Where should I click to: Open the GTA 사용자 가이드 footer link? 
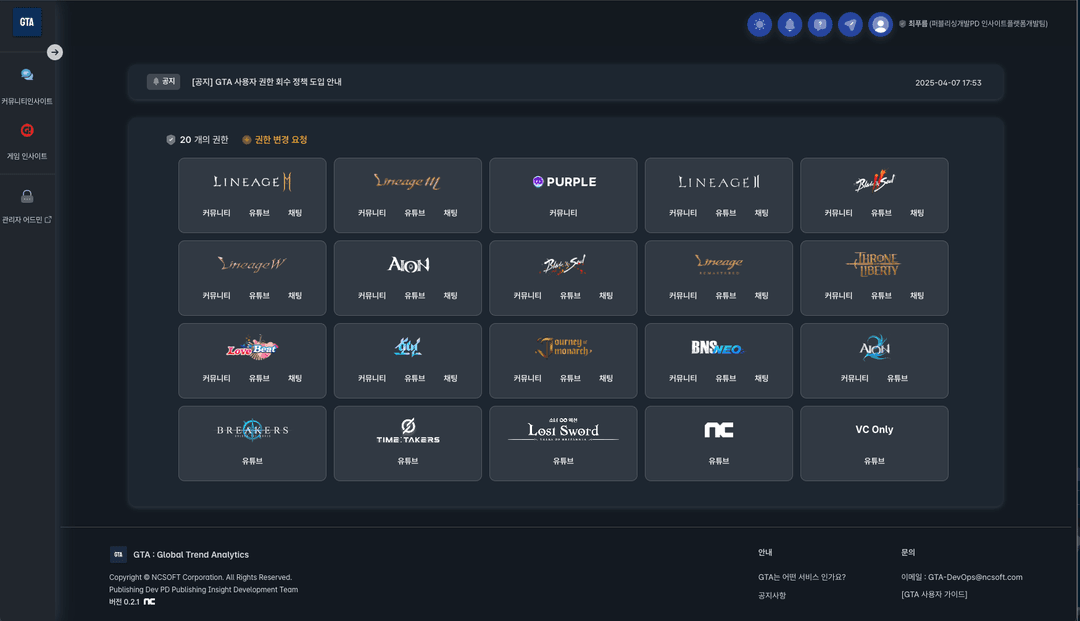pyautogui.click(x=934, y=595)
